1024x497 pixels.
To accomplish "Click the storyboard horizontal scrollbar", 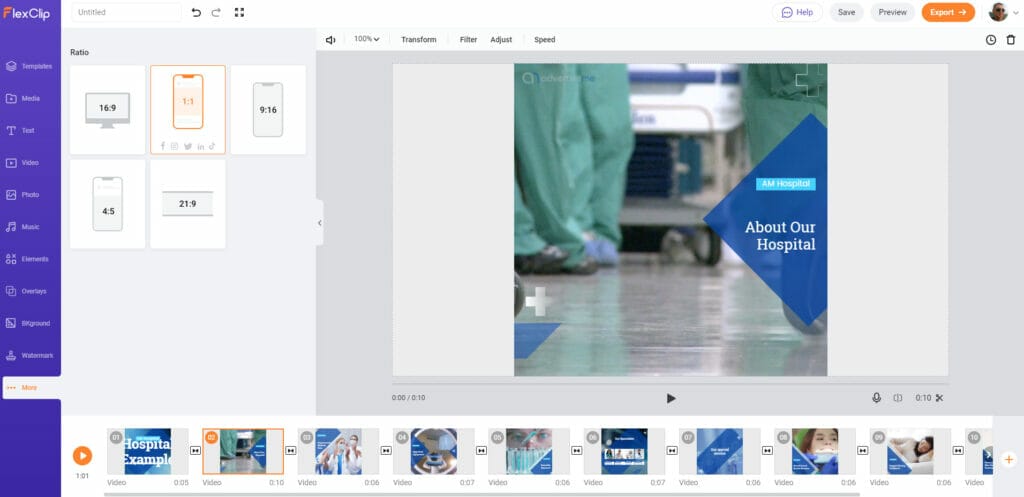I will [481, 494].
